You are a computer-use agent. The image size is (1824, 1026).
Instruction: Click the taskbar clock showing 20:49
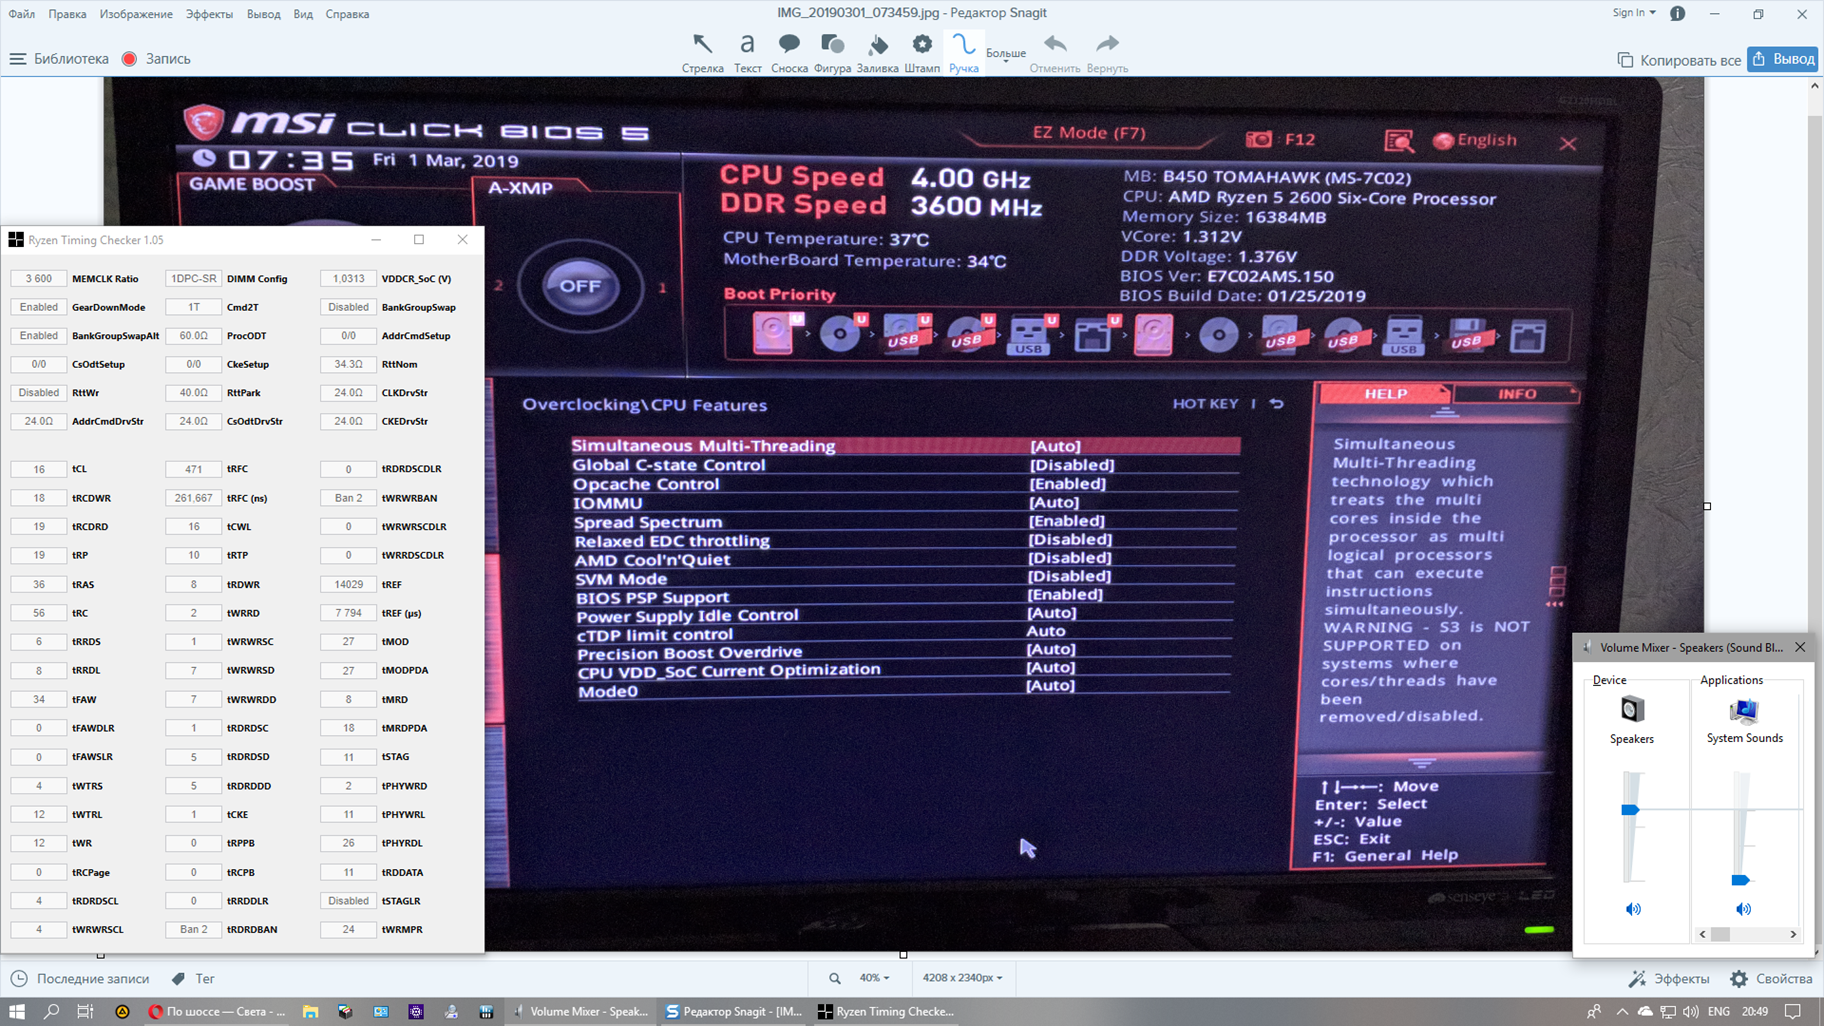(1754, 1011)
